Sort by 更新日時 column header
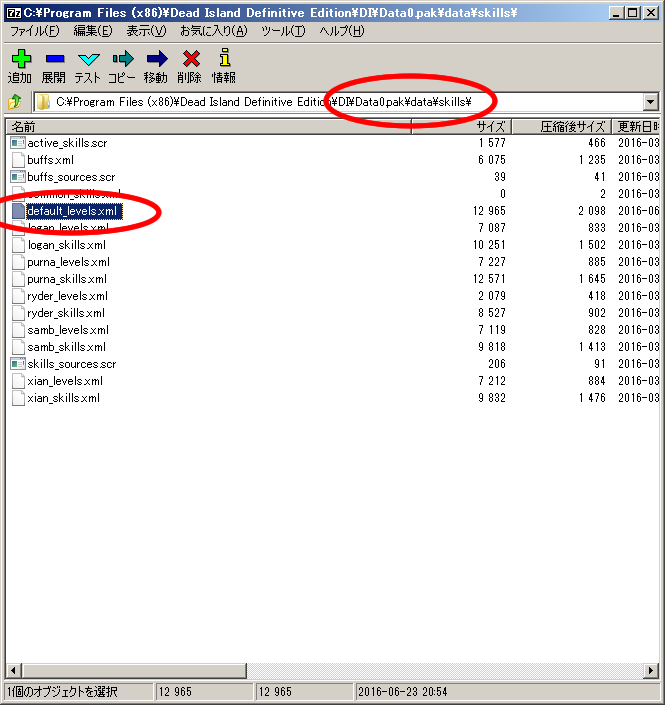The width and height of the screenshot is (665, 705). [635, 127]
